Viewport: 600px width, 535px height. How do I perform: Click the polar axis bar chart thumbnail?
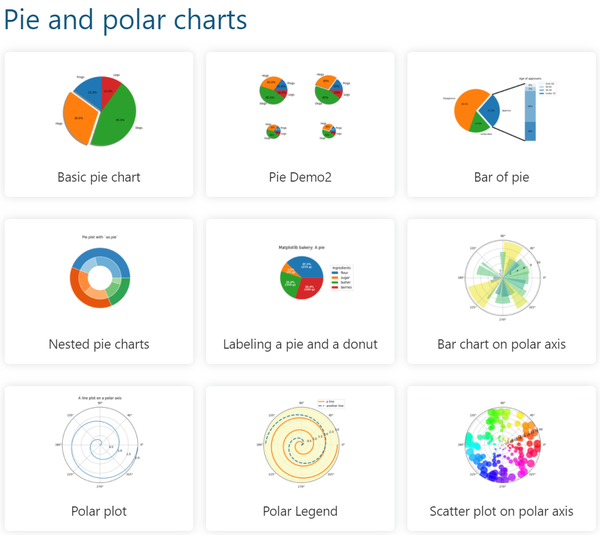click(x=500, y=275)
